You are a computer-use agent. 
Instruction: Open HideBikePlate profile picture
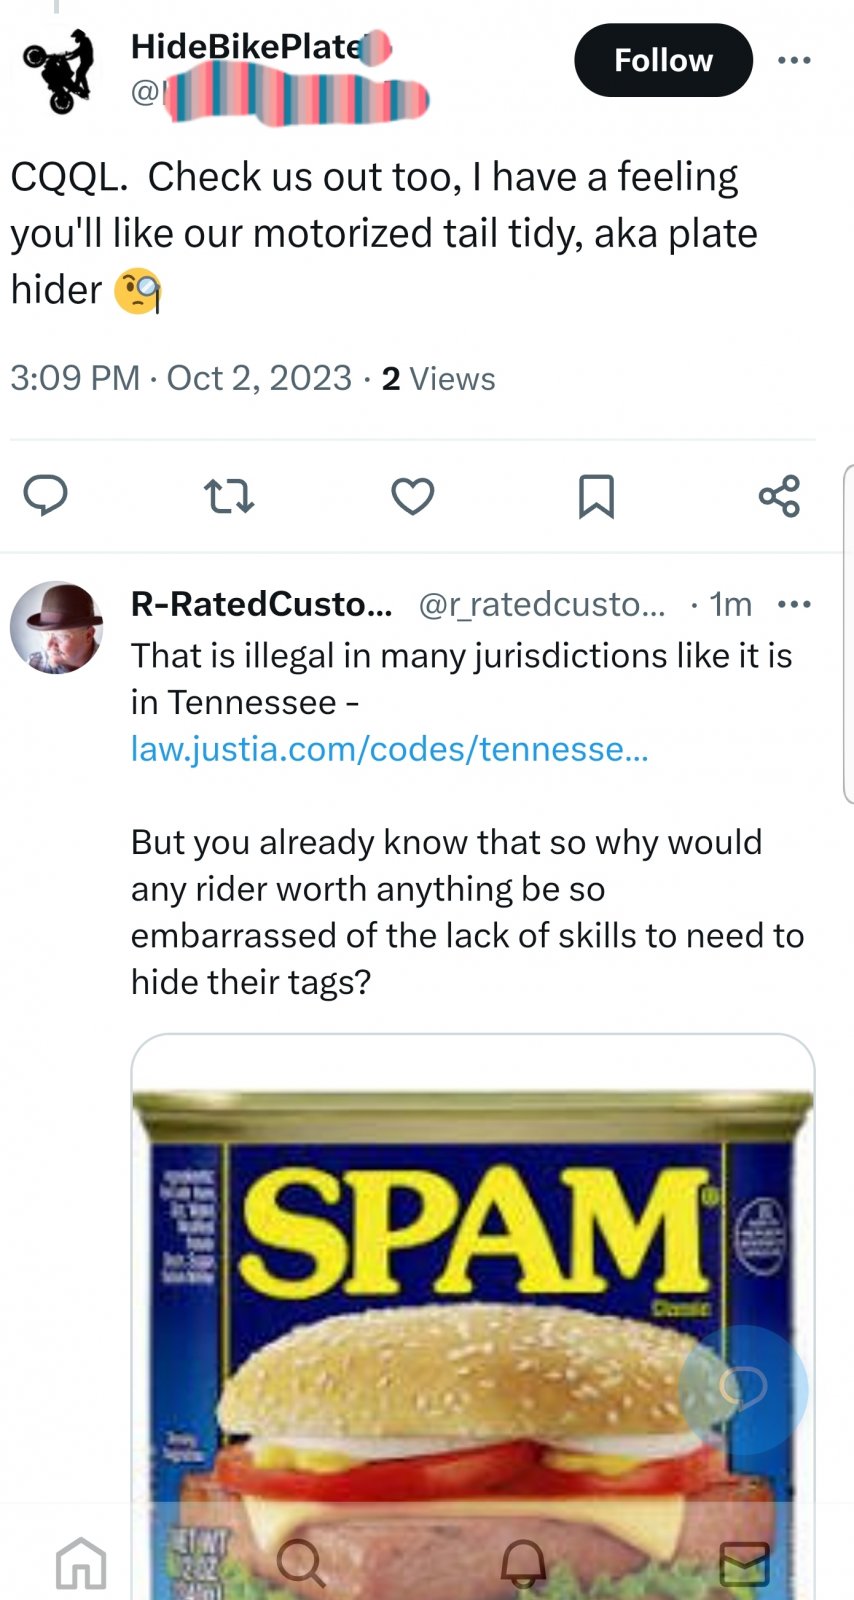coord(60,70)
